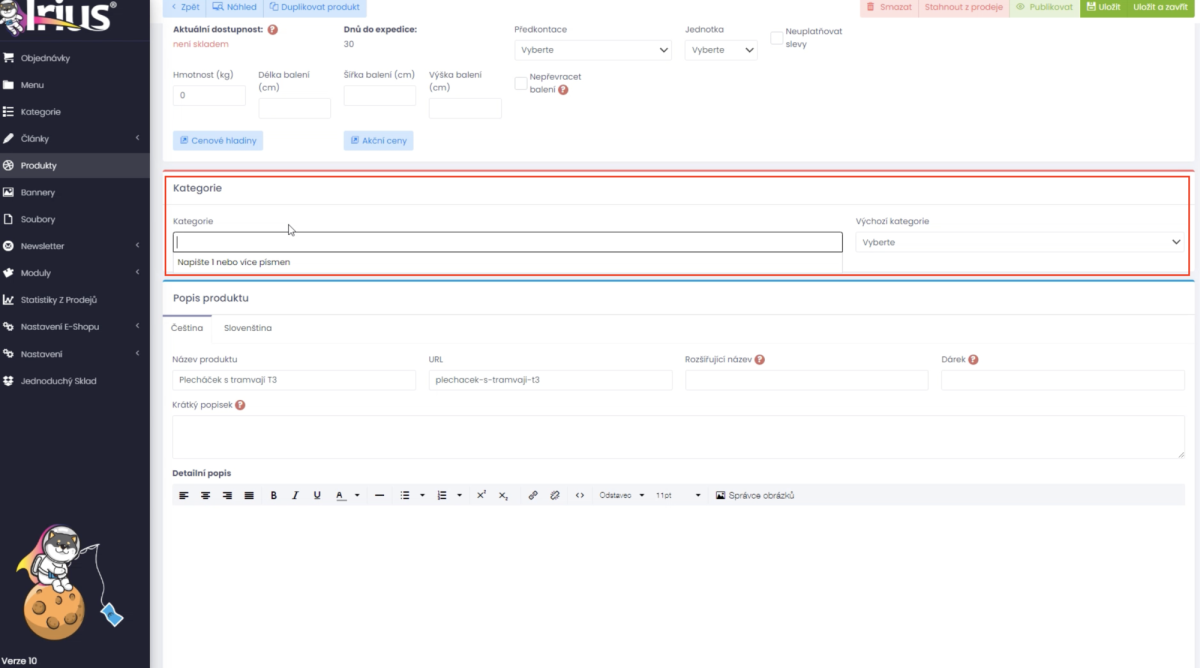Screen dimensions: 1200x668
Task: Open the Předkontace dropdown
Action: click(x=594, y=49)
